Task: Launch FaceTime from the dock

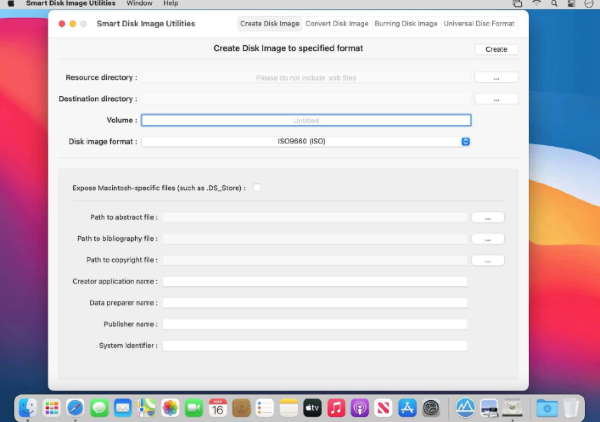Action: [194, 408]
